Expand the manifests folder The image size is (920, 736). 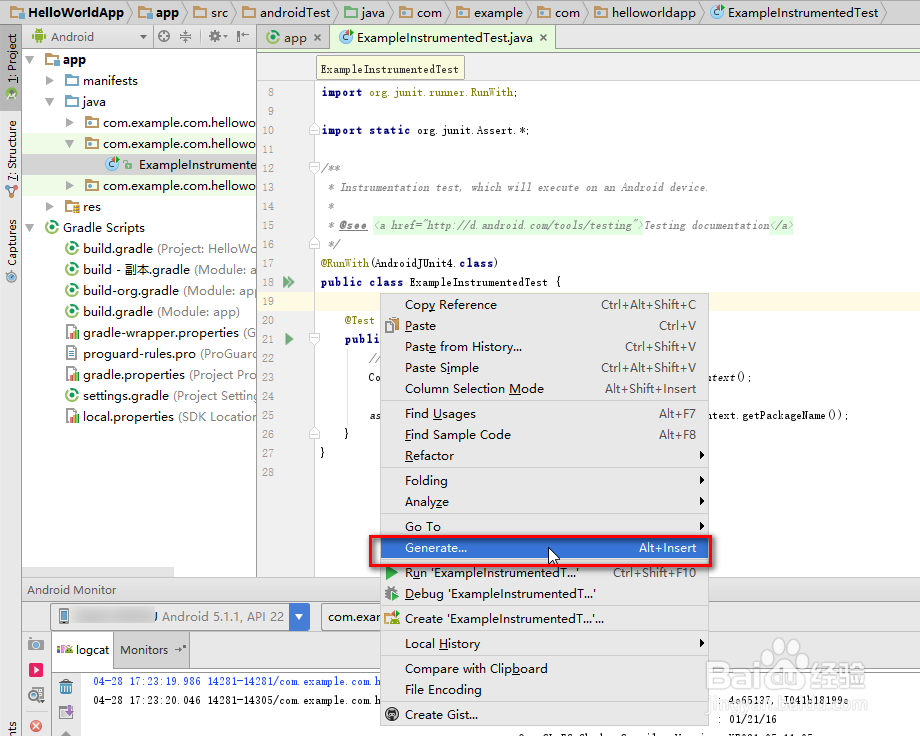[50, 80]
